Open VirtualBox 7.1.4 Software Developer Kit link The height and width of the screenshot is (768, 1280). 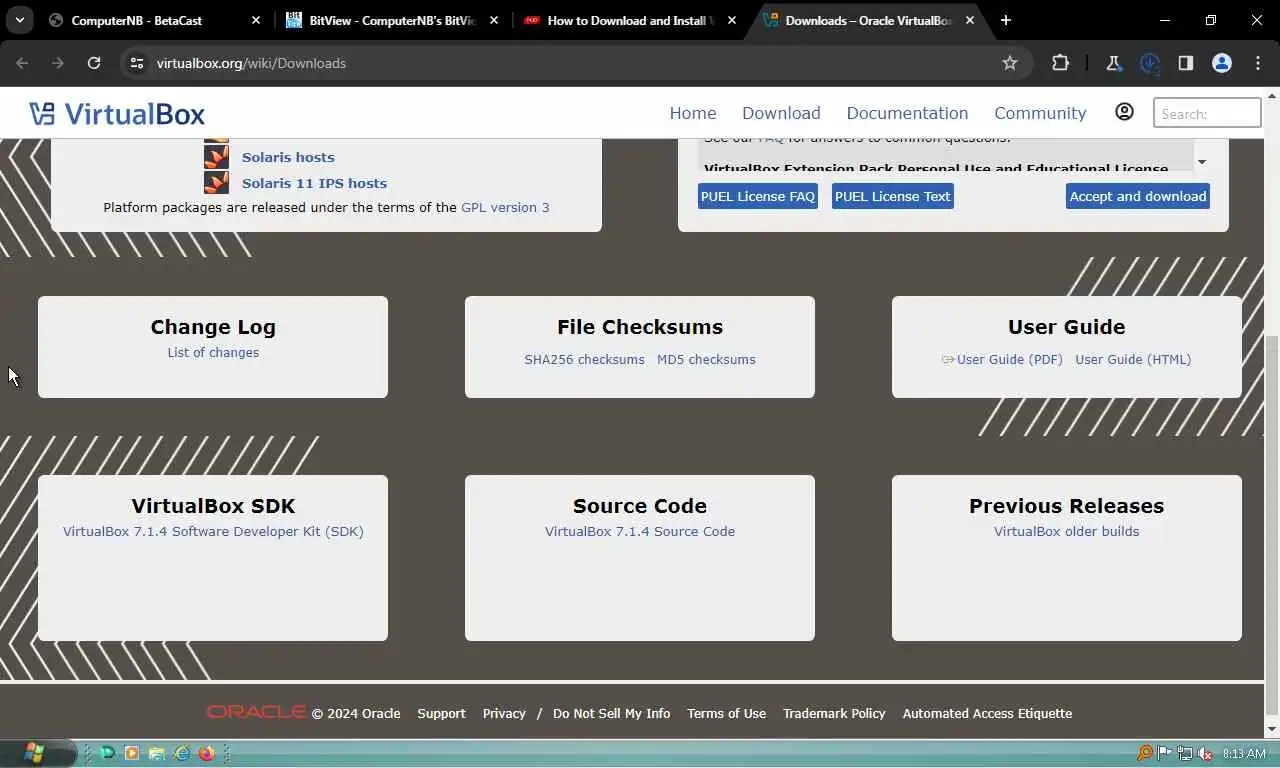click(213, 531)
